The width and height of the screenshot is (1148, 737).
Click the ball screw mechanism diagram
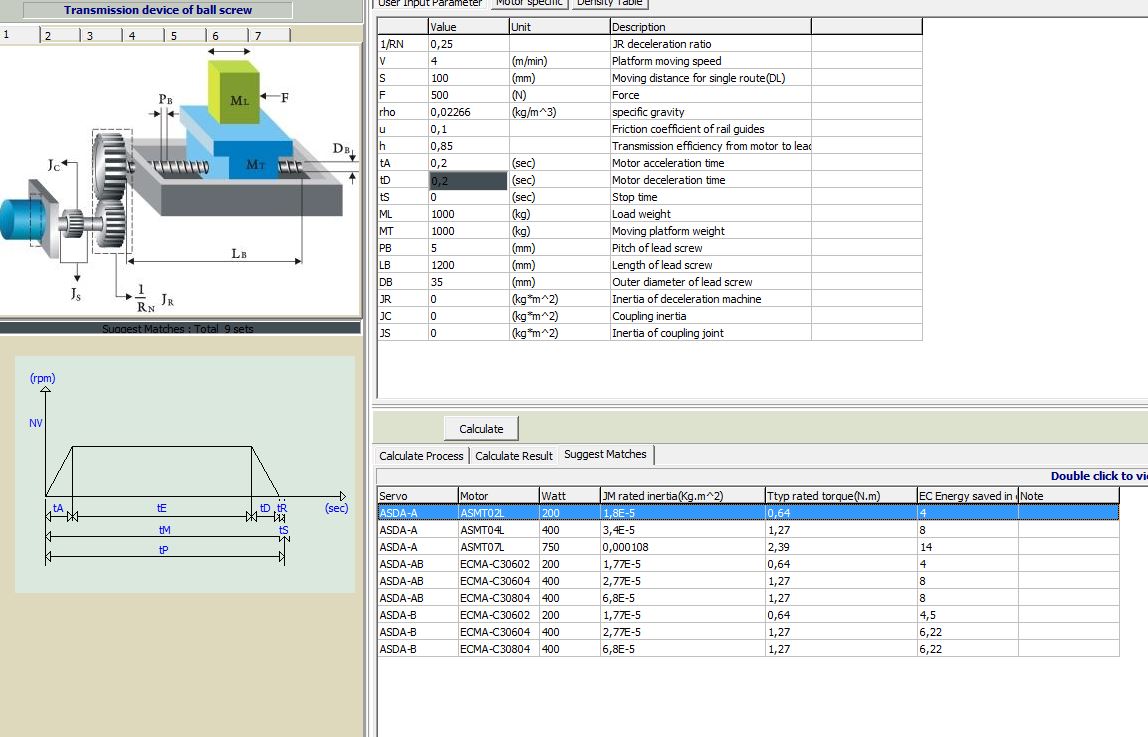click(179, 181)
